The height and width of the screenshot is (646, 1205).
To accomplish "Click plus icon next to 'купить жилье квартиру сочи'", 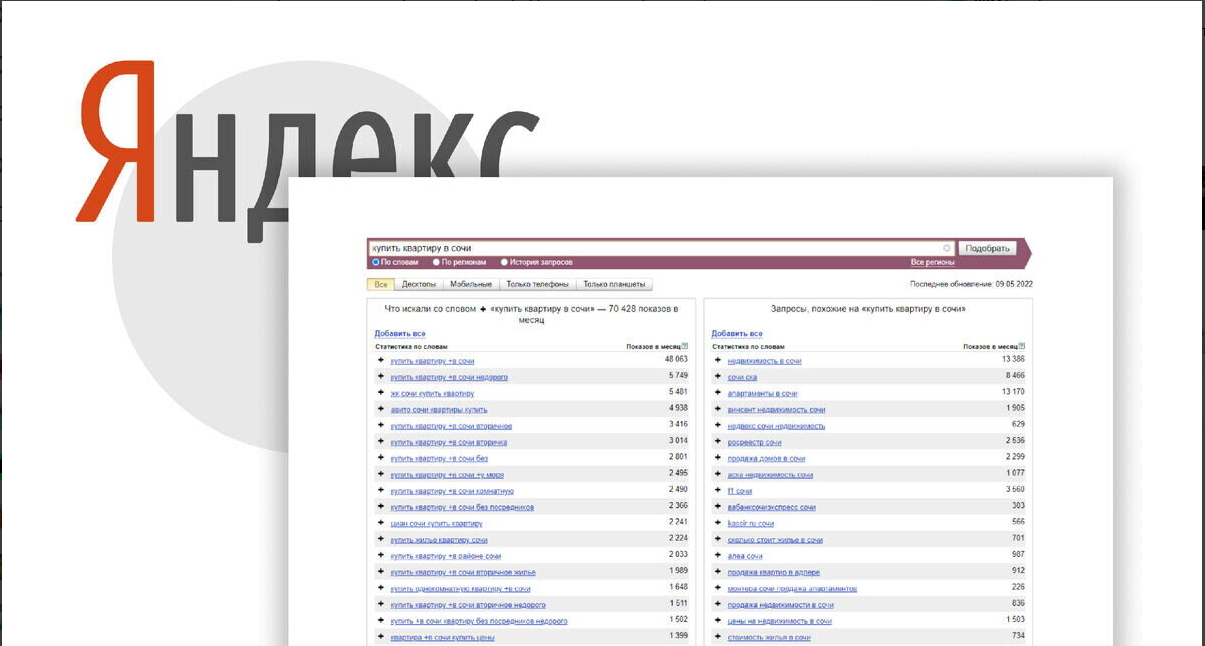I will coord(381,539).
